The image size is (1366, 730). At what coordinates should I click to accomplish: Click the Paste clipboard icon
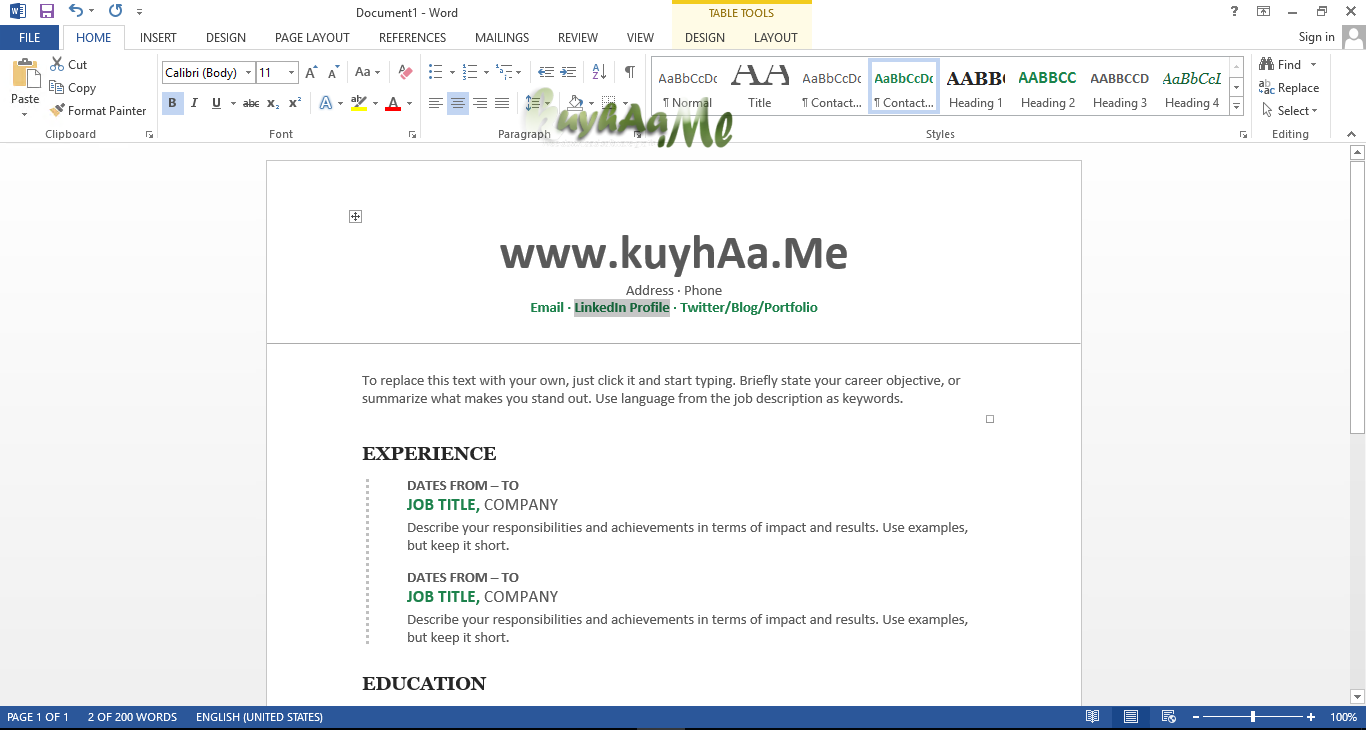click(25, 76)
